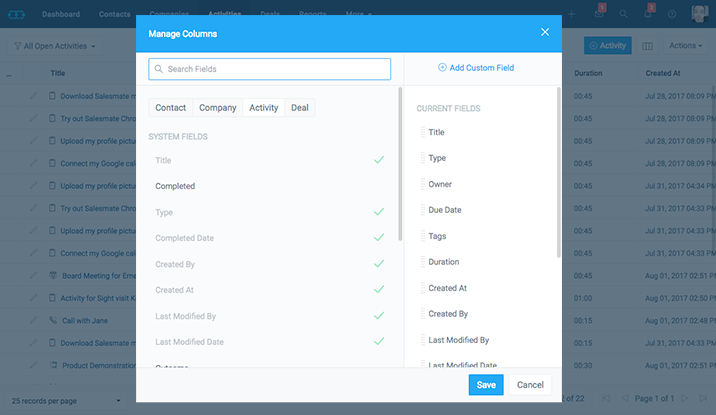Click phone icon in Call with Jane row
The width and height of the screenshot is (716, 415).
point(53,320)
